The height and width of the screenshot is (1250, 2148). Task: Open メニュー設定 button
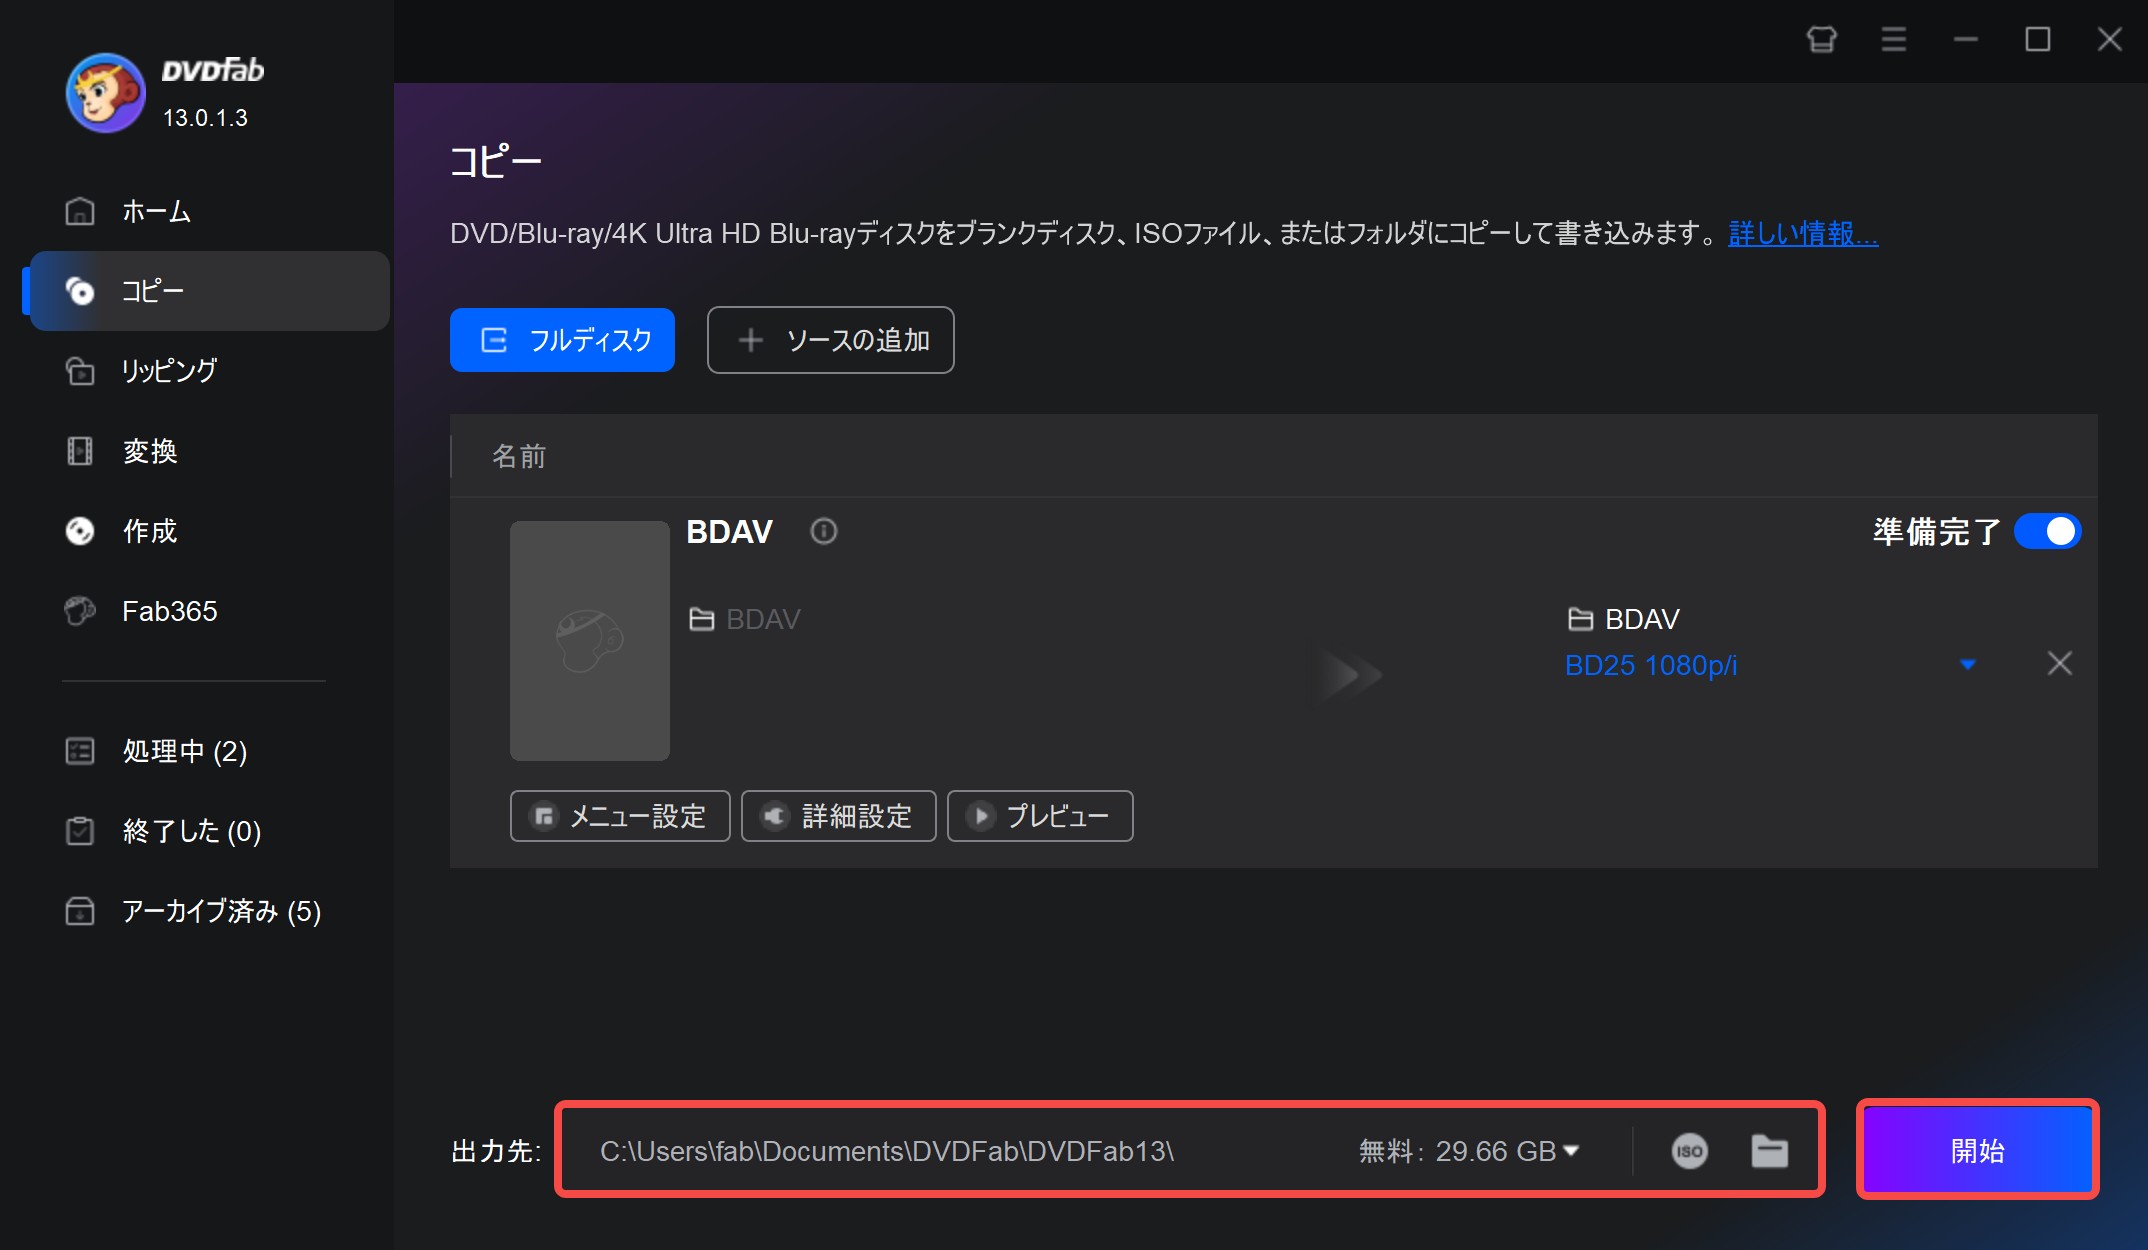click(x=620, y=816)
